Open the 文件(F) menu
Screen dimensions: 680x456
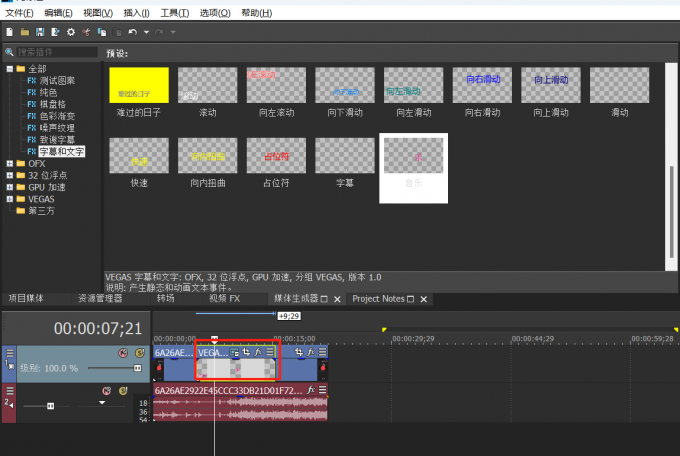coord(19,13)
